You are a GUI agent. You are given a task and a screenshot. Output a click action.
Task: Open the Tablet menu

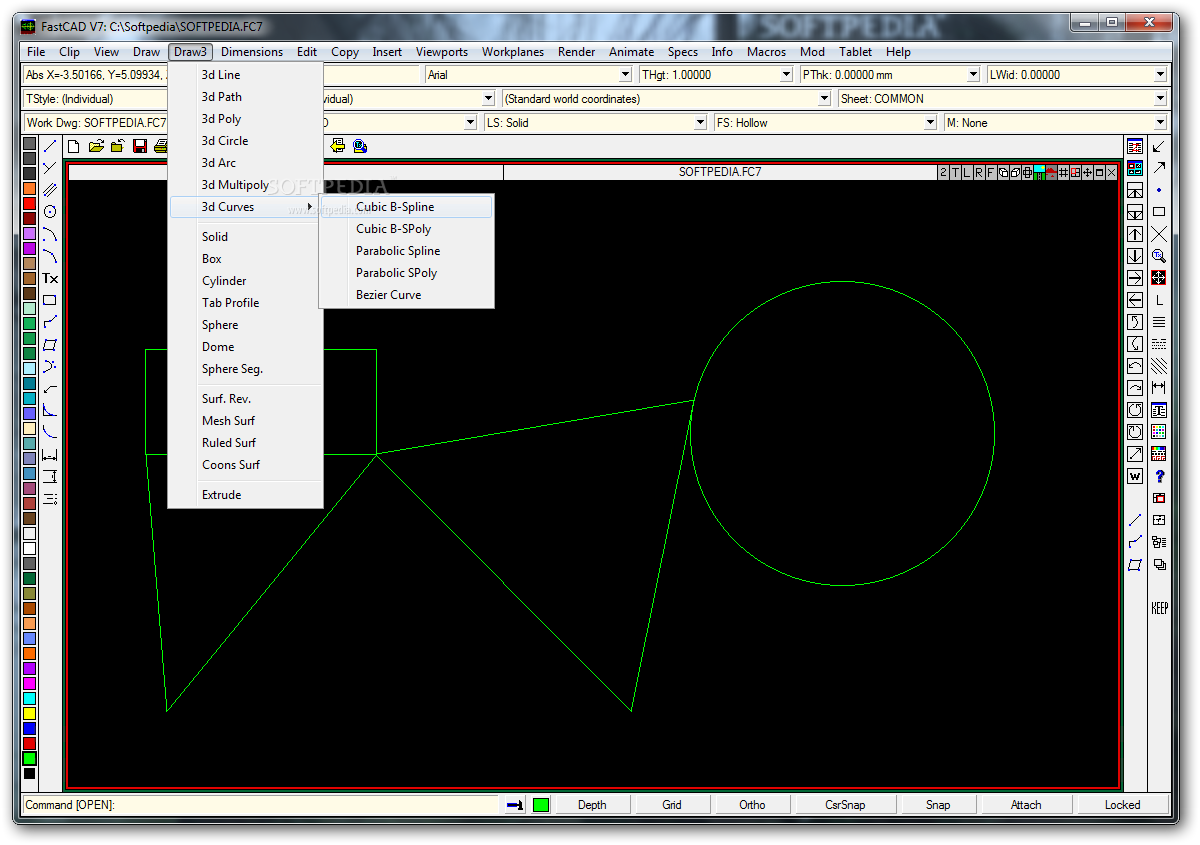855,52
